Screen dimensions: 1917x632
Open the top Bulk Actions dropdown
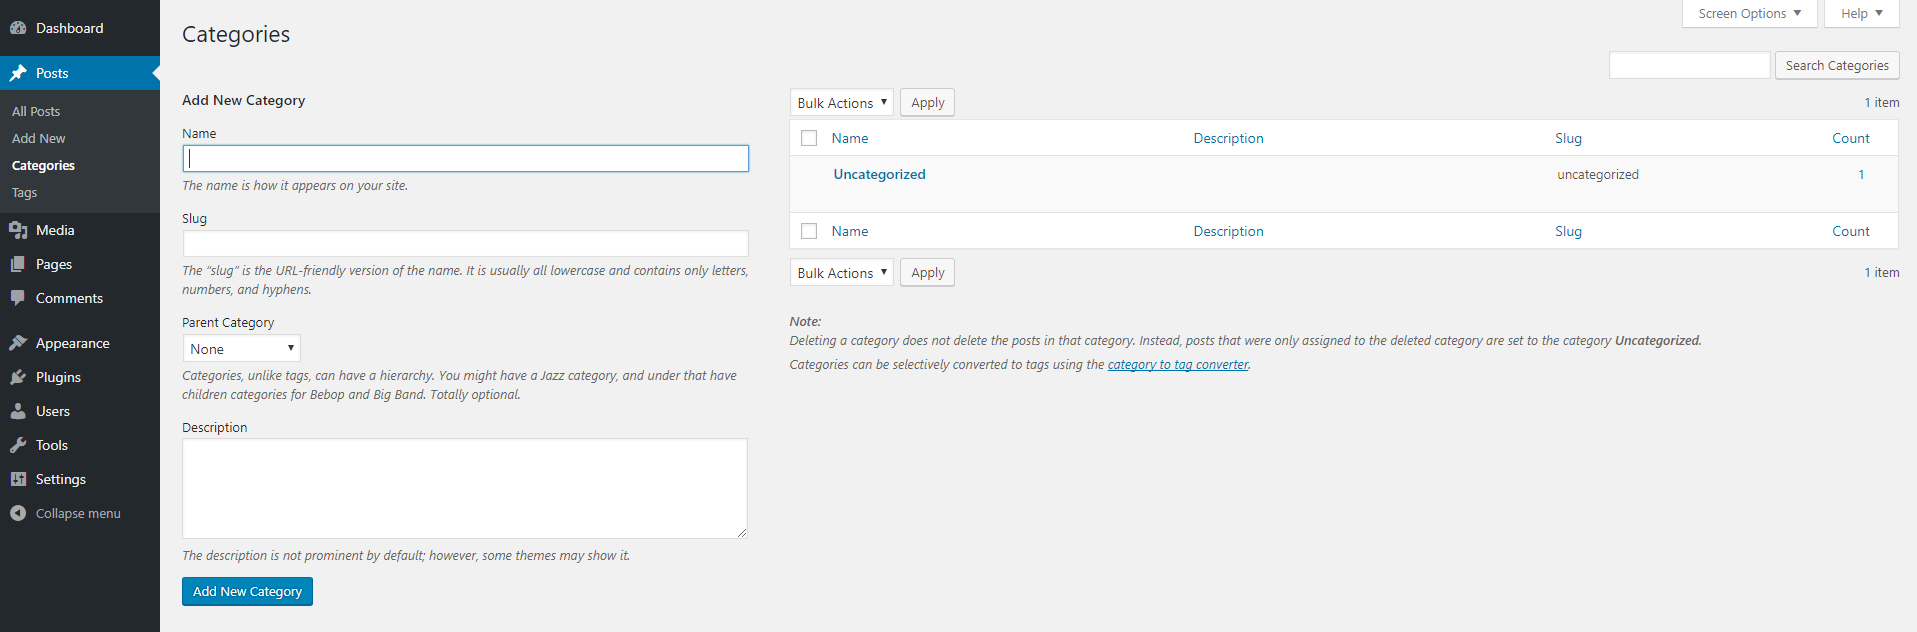point(841,103)
